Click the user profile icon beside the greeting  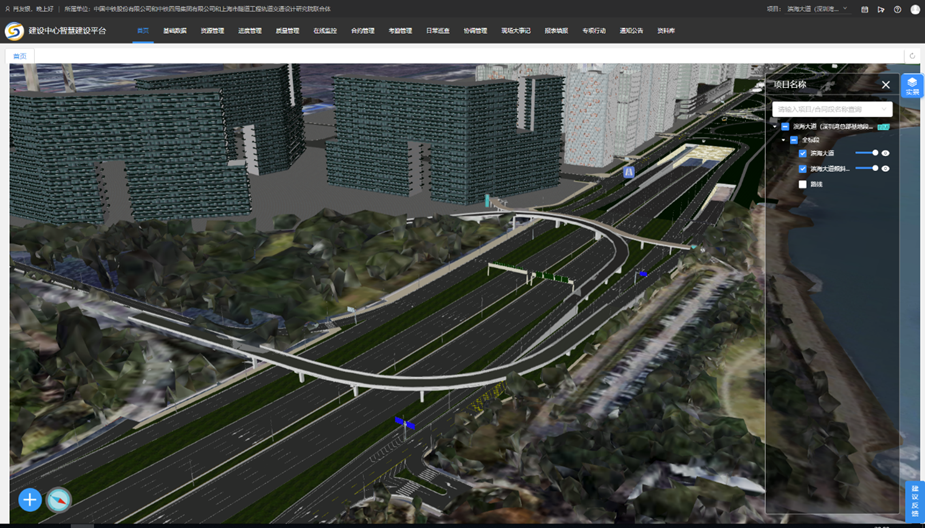(7, 9)
